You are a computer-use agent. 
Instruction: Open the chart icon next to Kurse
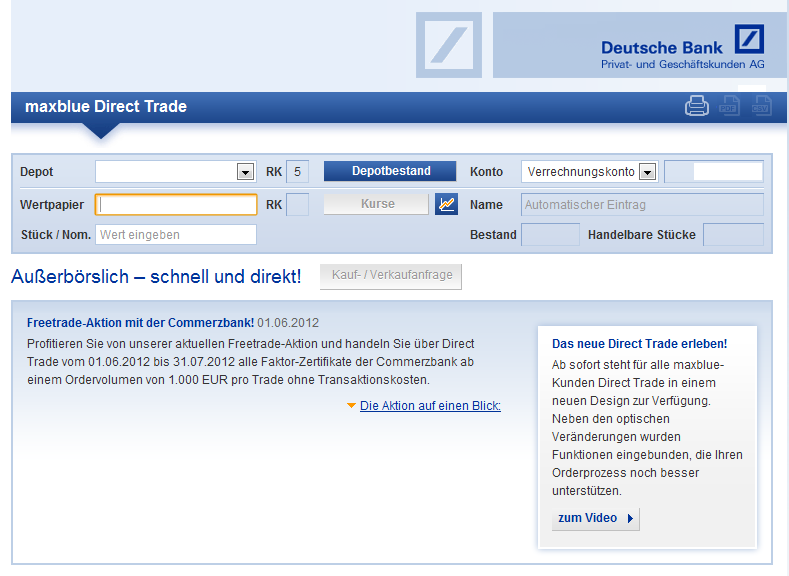click(x=446, y=204)
